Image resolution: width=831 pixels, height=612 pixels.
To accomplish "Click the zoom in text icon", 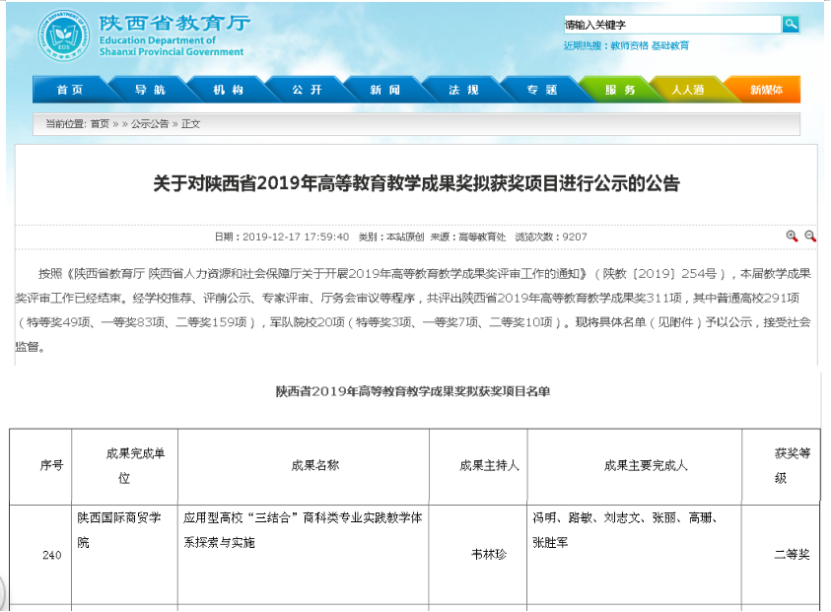I will [791, 236].
